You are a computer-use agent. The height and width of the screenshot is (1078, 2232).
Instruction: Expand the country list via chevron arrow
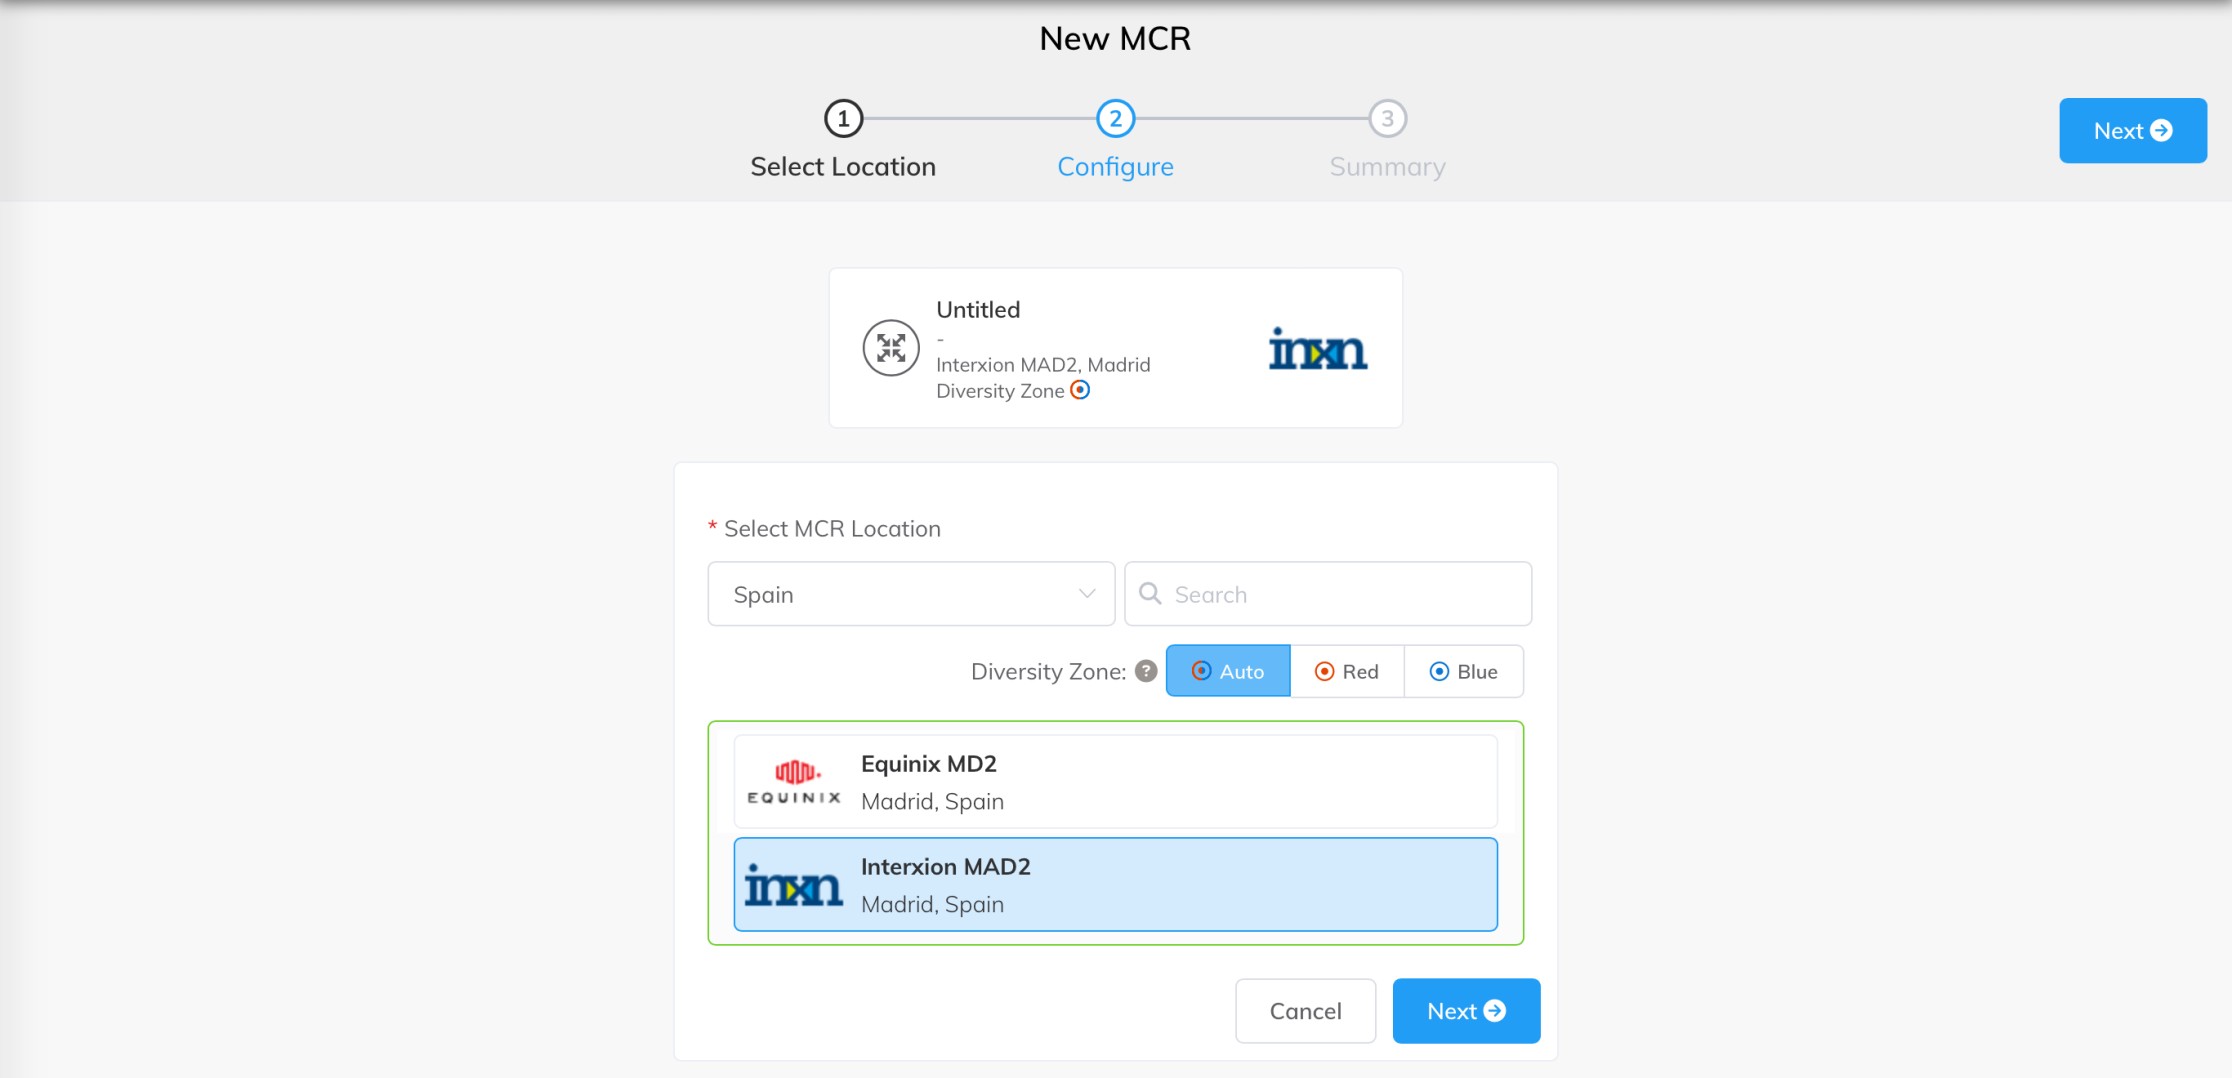1087,594
